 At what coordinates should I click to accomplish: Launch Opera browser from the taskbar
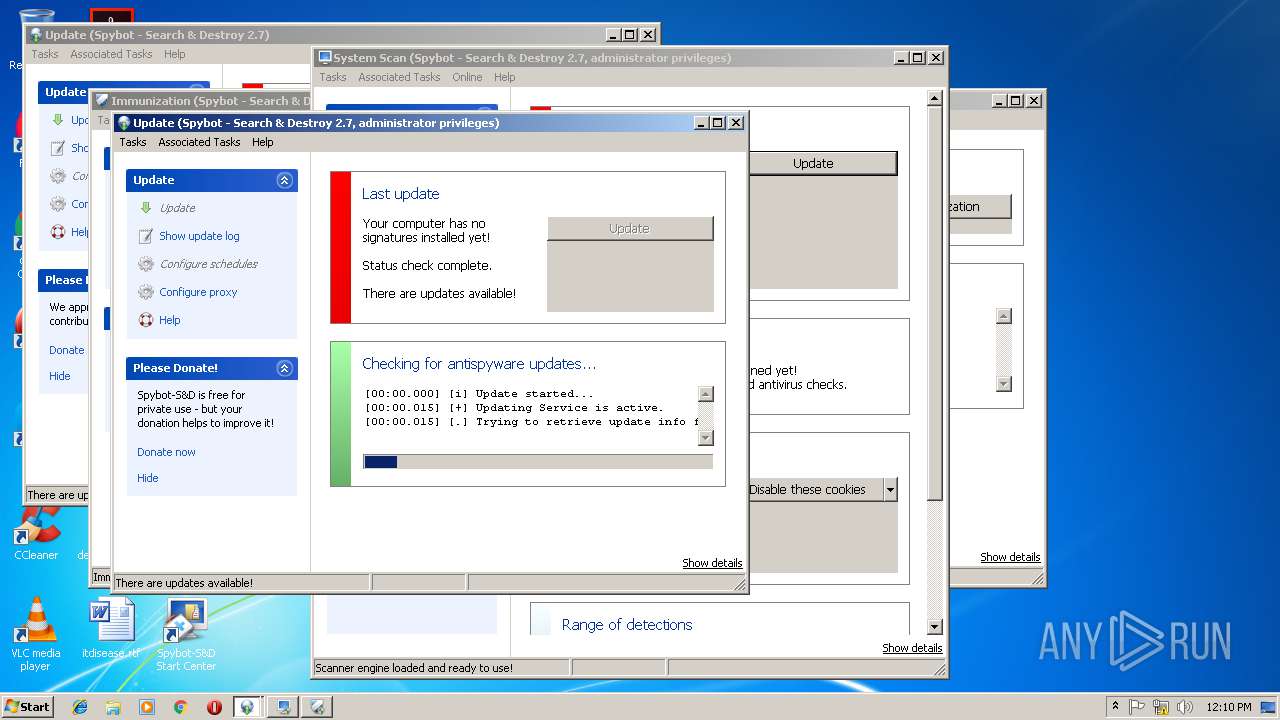214,707
